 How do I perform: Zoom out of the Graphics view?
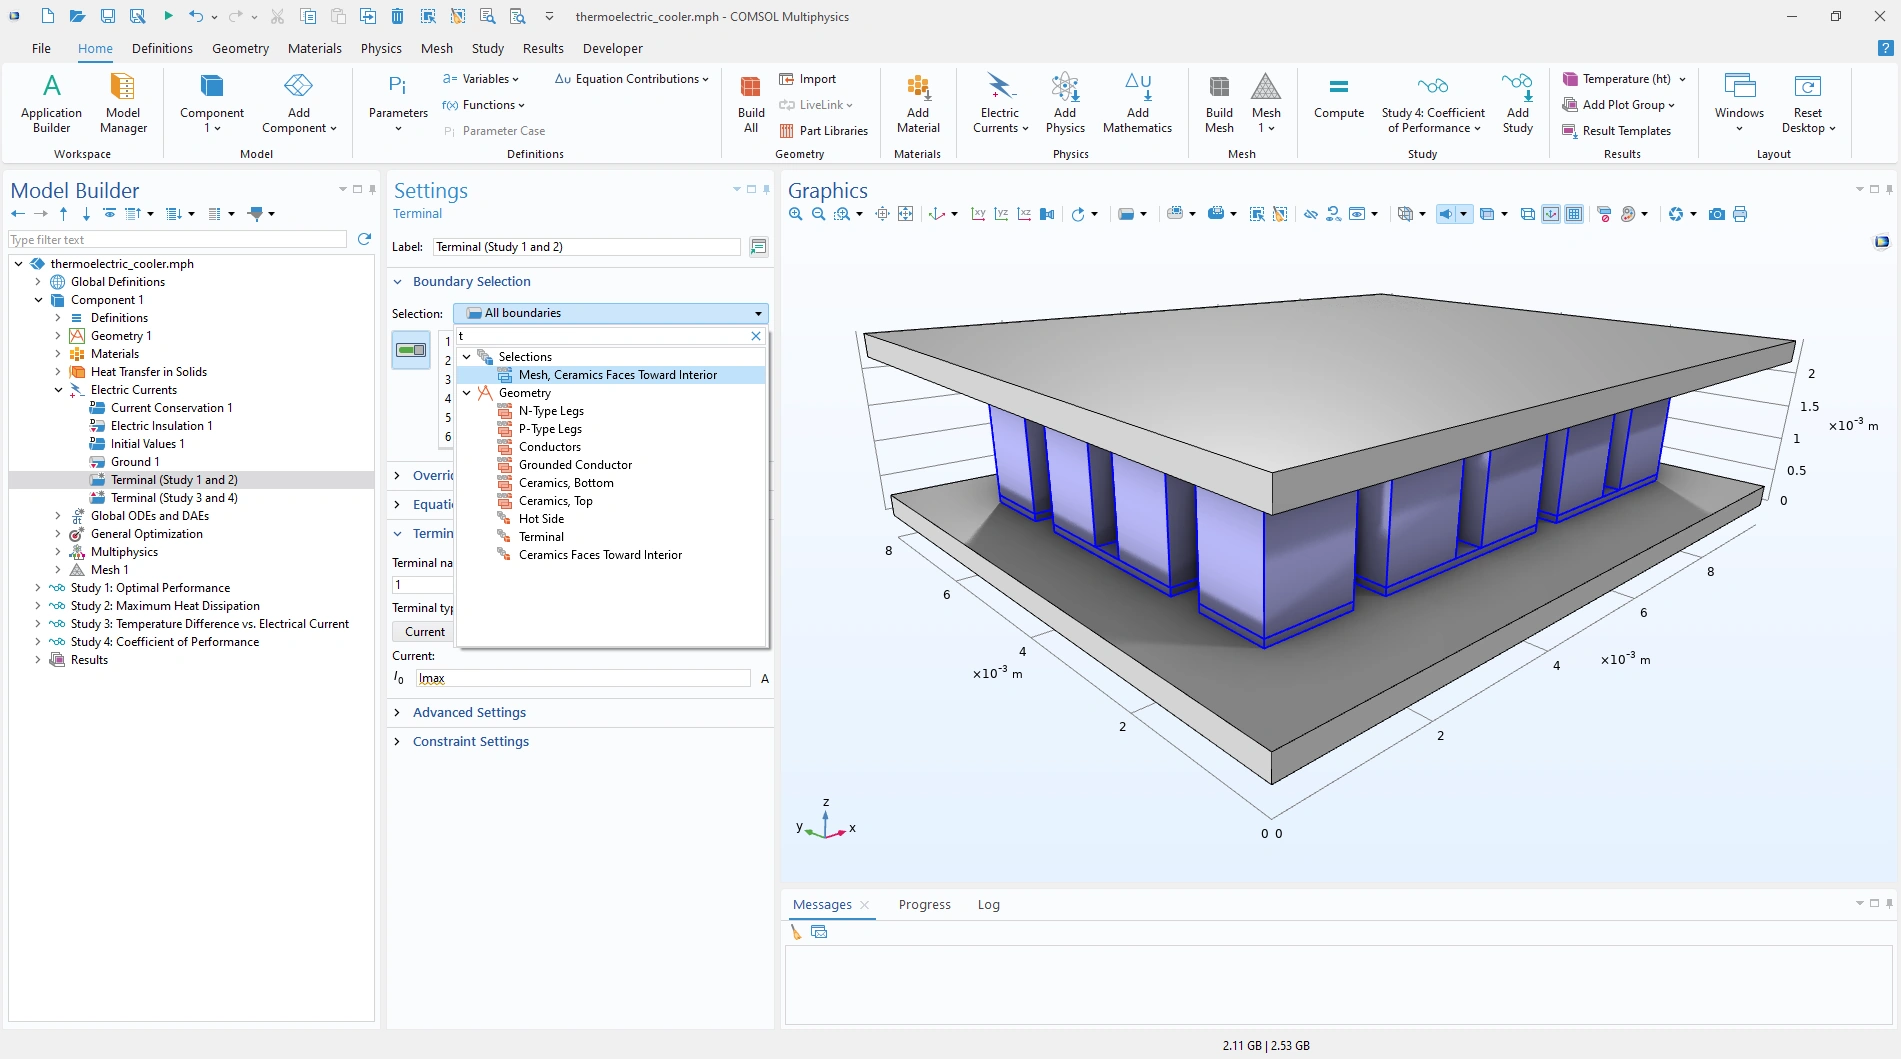point(819,214)
